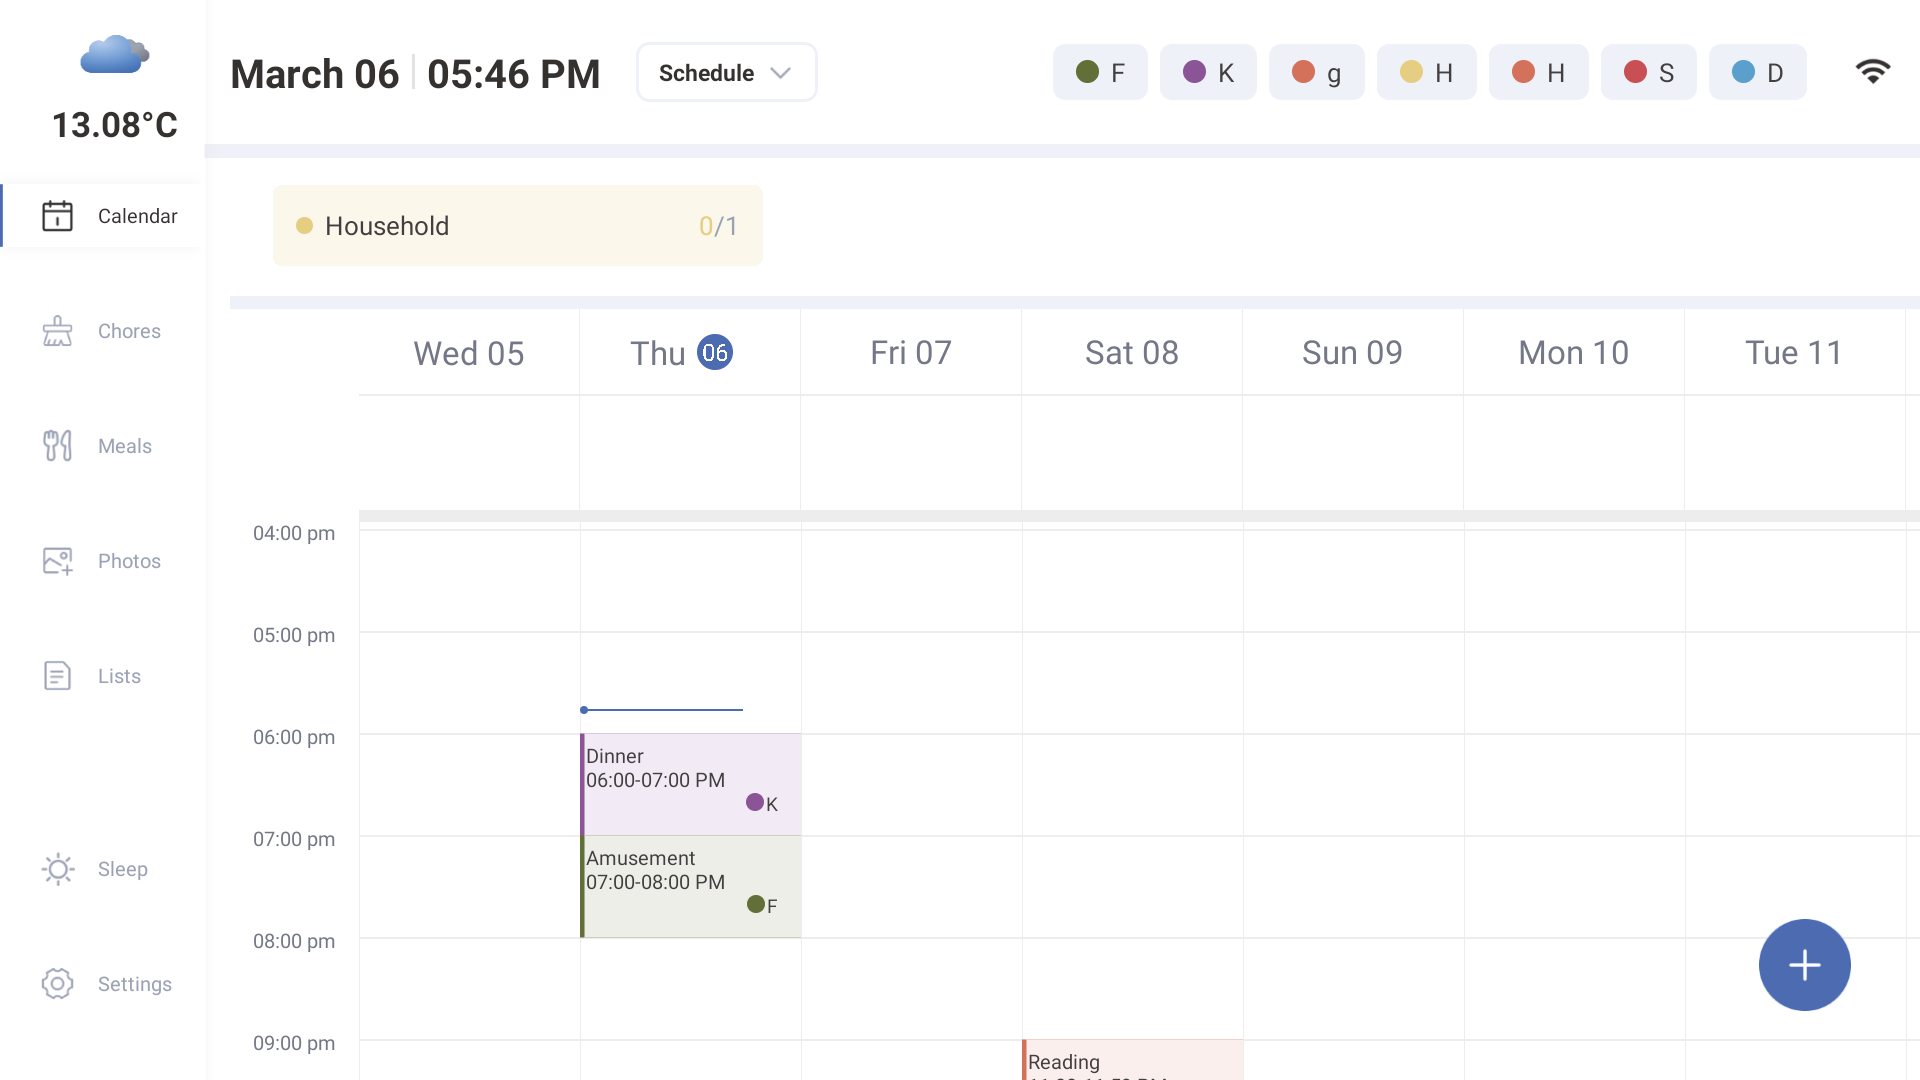Toggle the blue D member filter
1920x1080 pixels.
pyautogui.click(x=1757, y=72)
